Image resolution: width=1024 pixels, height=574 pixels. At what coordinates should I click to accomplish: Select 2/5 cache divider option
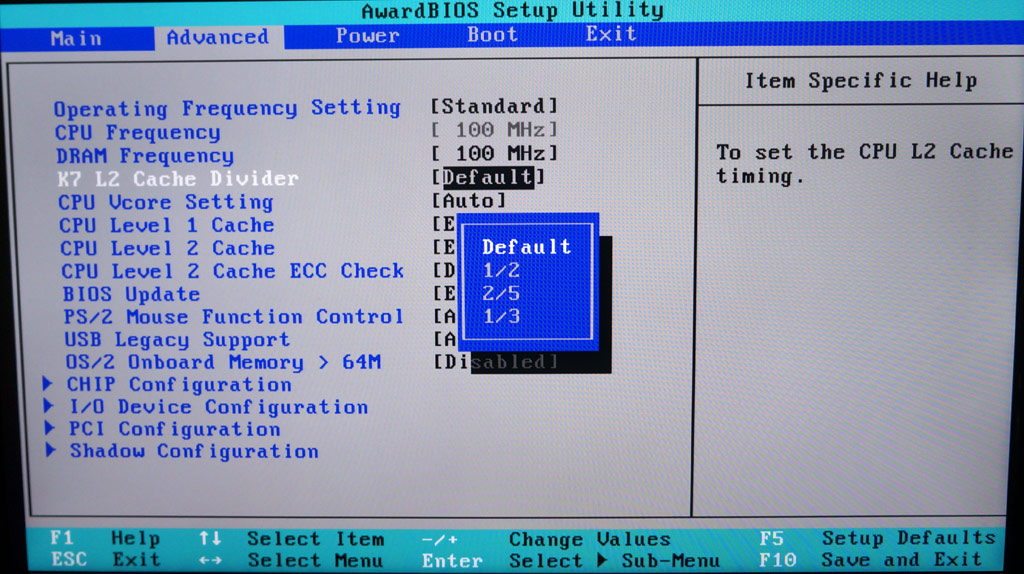click(x=502, y=293)
